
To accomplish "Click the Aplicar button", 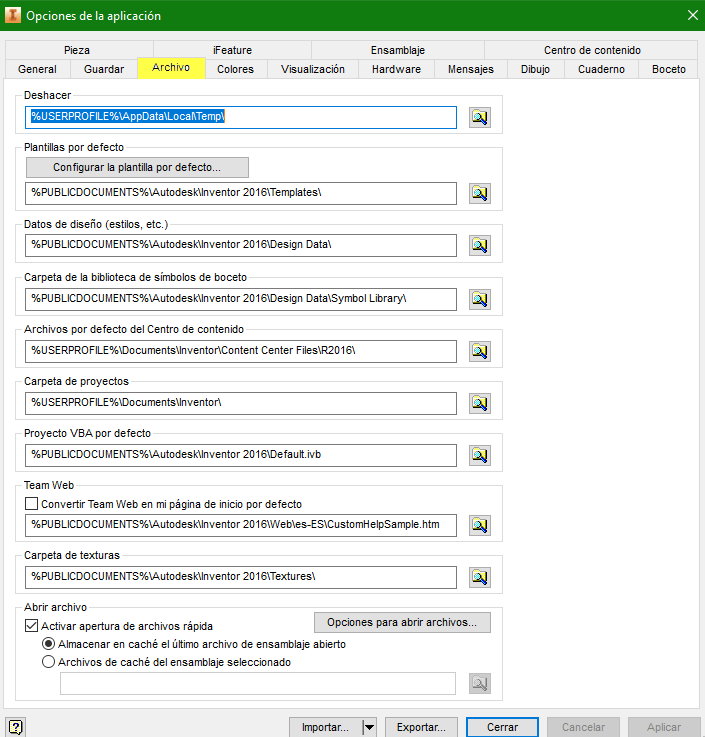I will [x=664, y=727].
